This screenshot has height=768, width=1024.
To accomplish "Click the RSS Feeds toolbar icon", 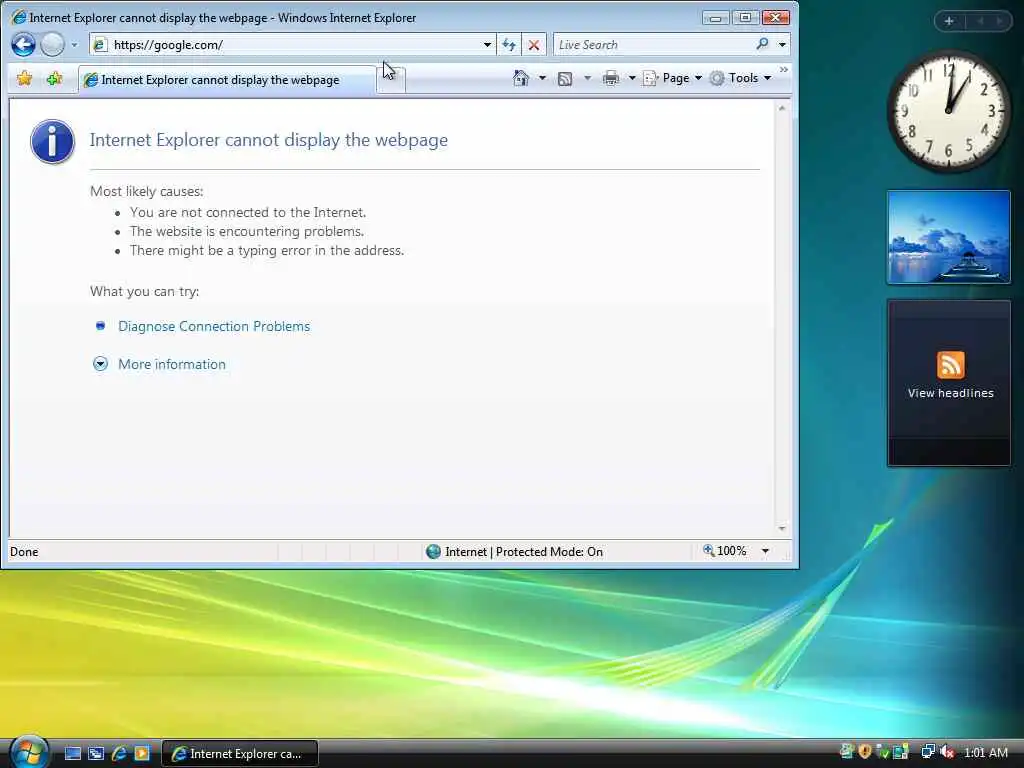I will (x=565, y=79).
